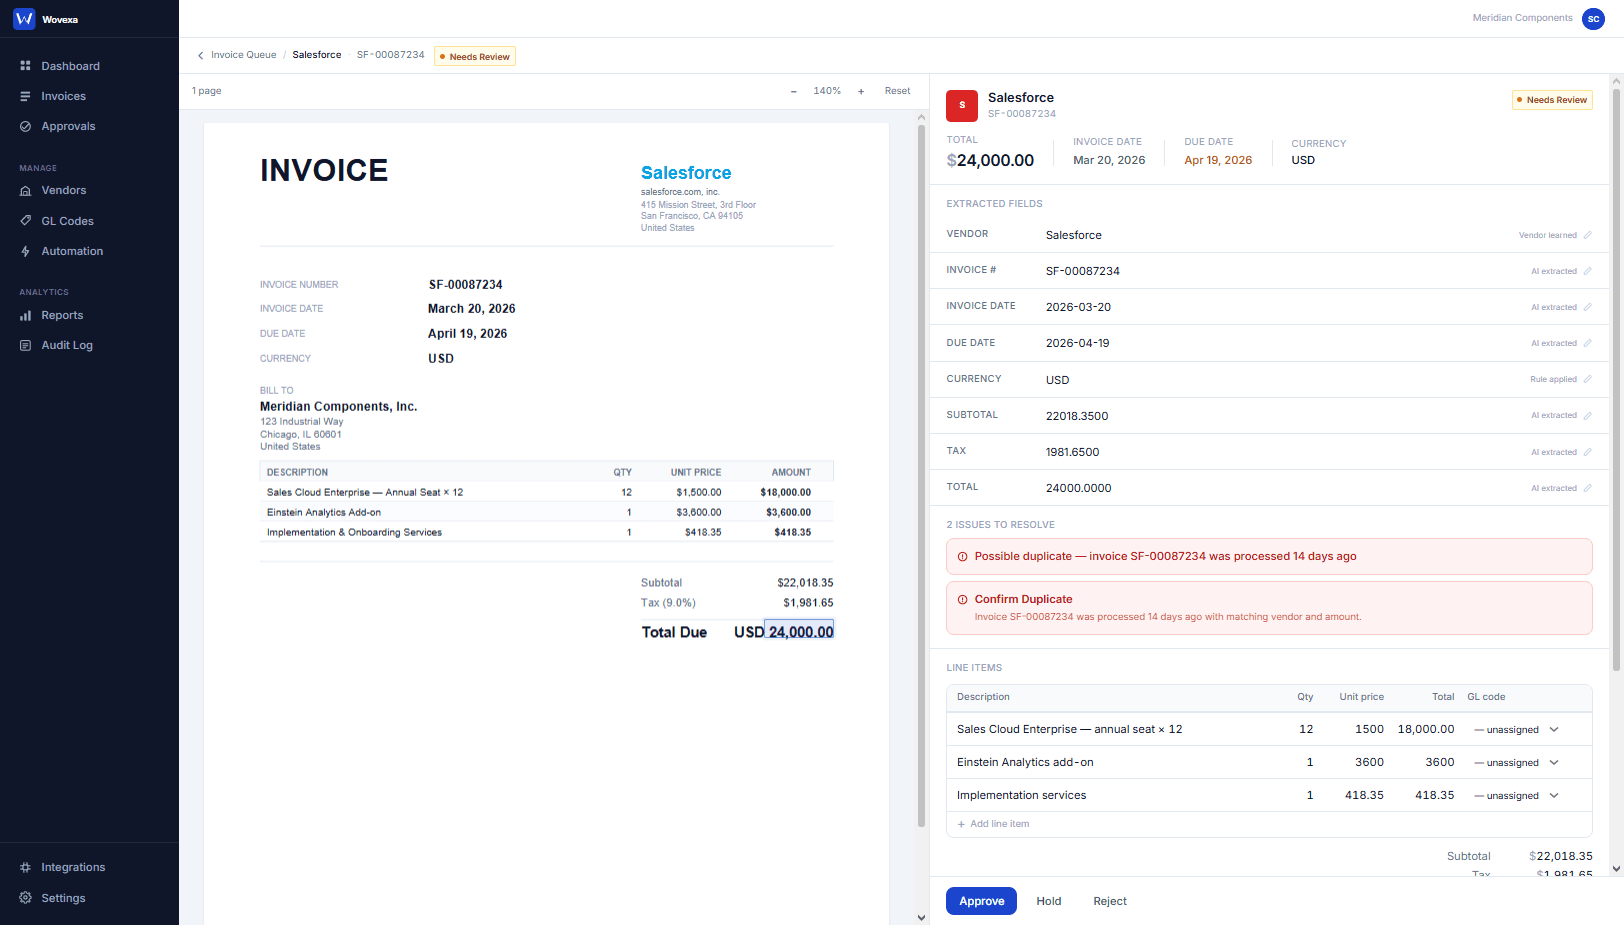
Task: Open the GL Codes section
Action: tap(67, 221)
